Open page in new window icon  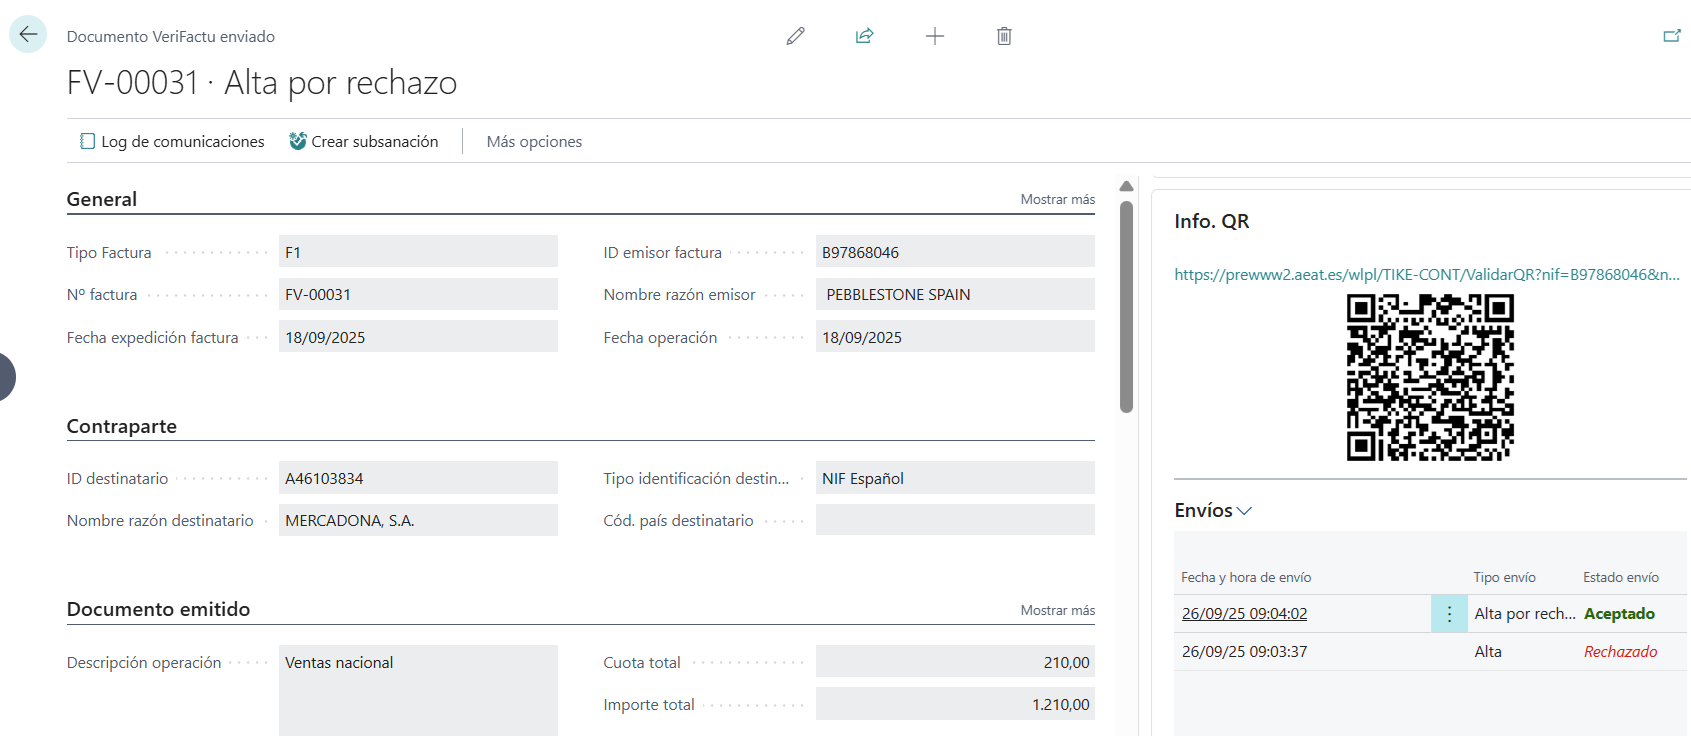[x=1671, y=36]
